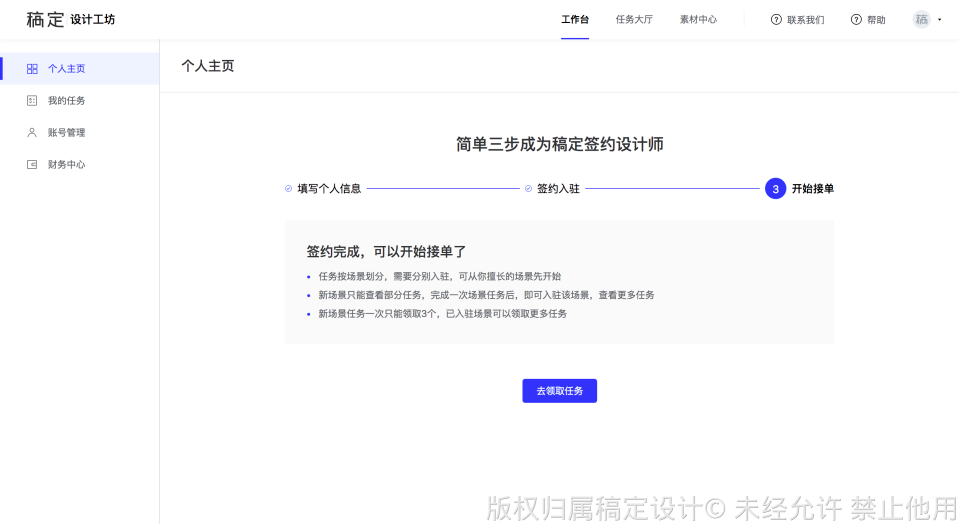
Task: Select 我的任务 in the sidebar
Action: [66, 101]
